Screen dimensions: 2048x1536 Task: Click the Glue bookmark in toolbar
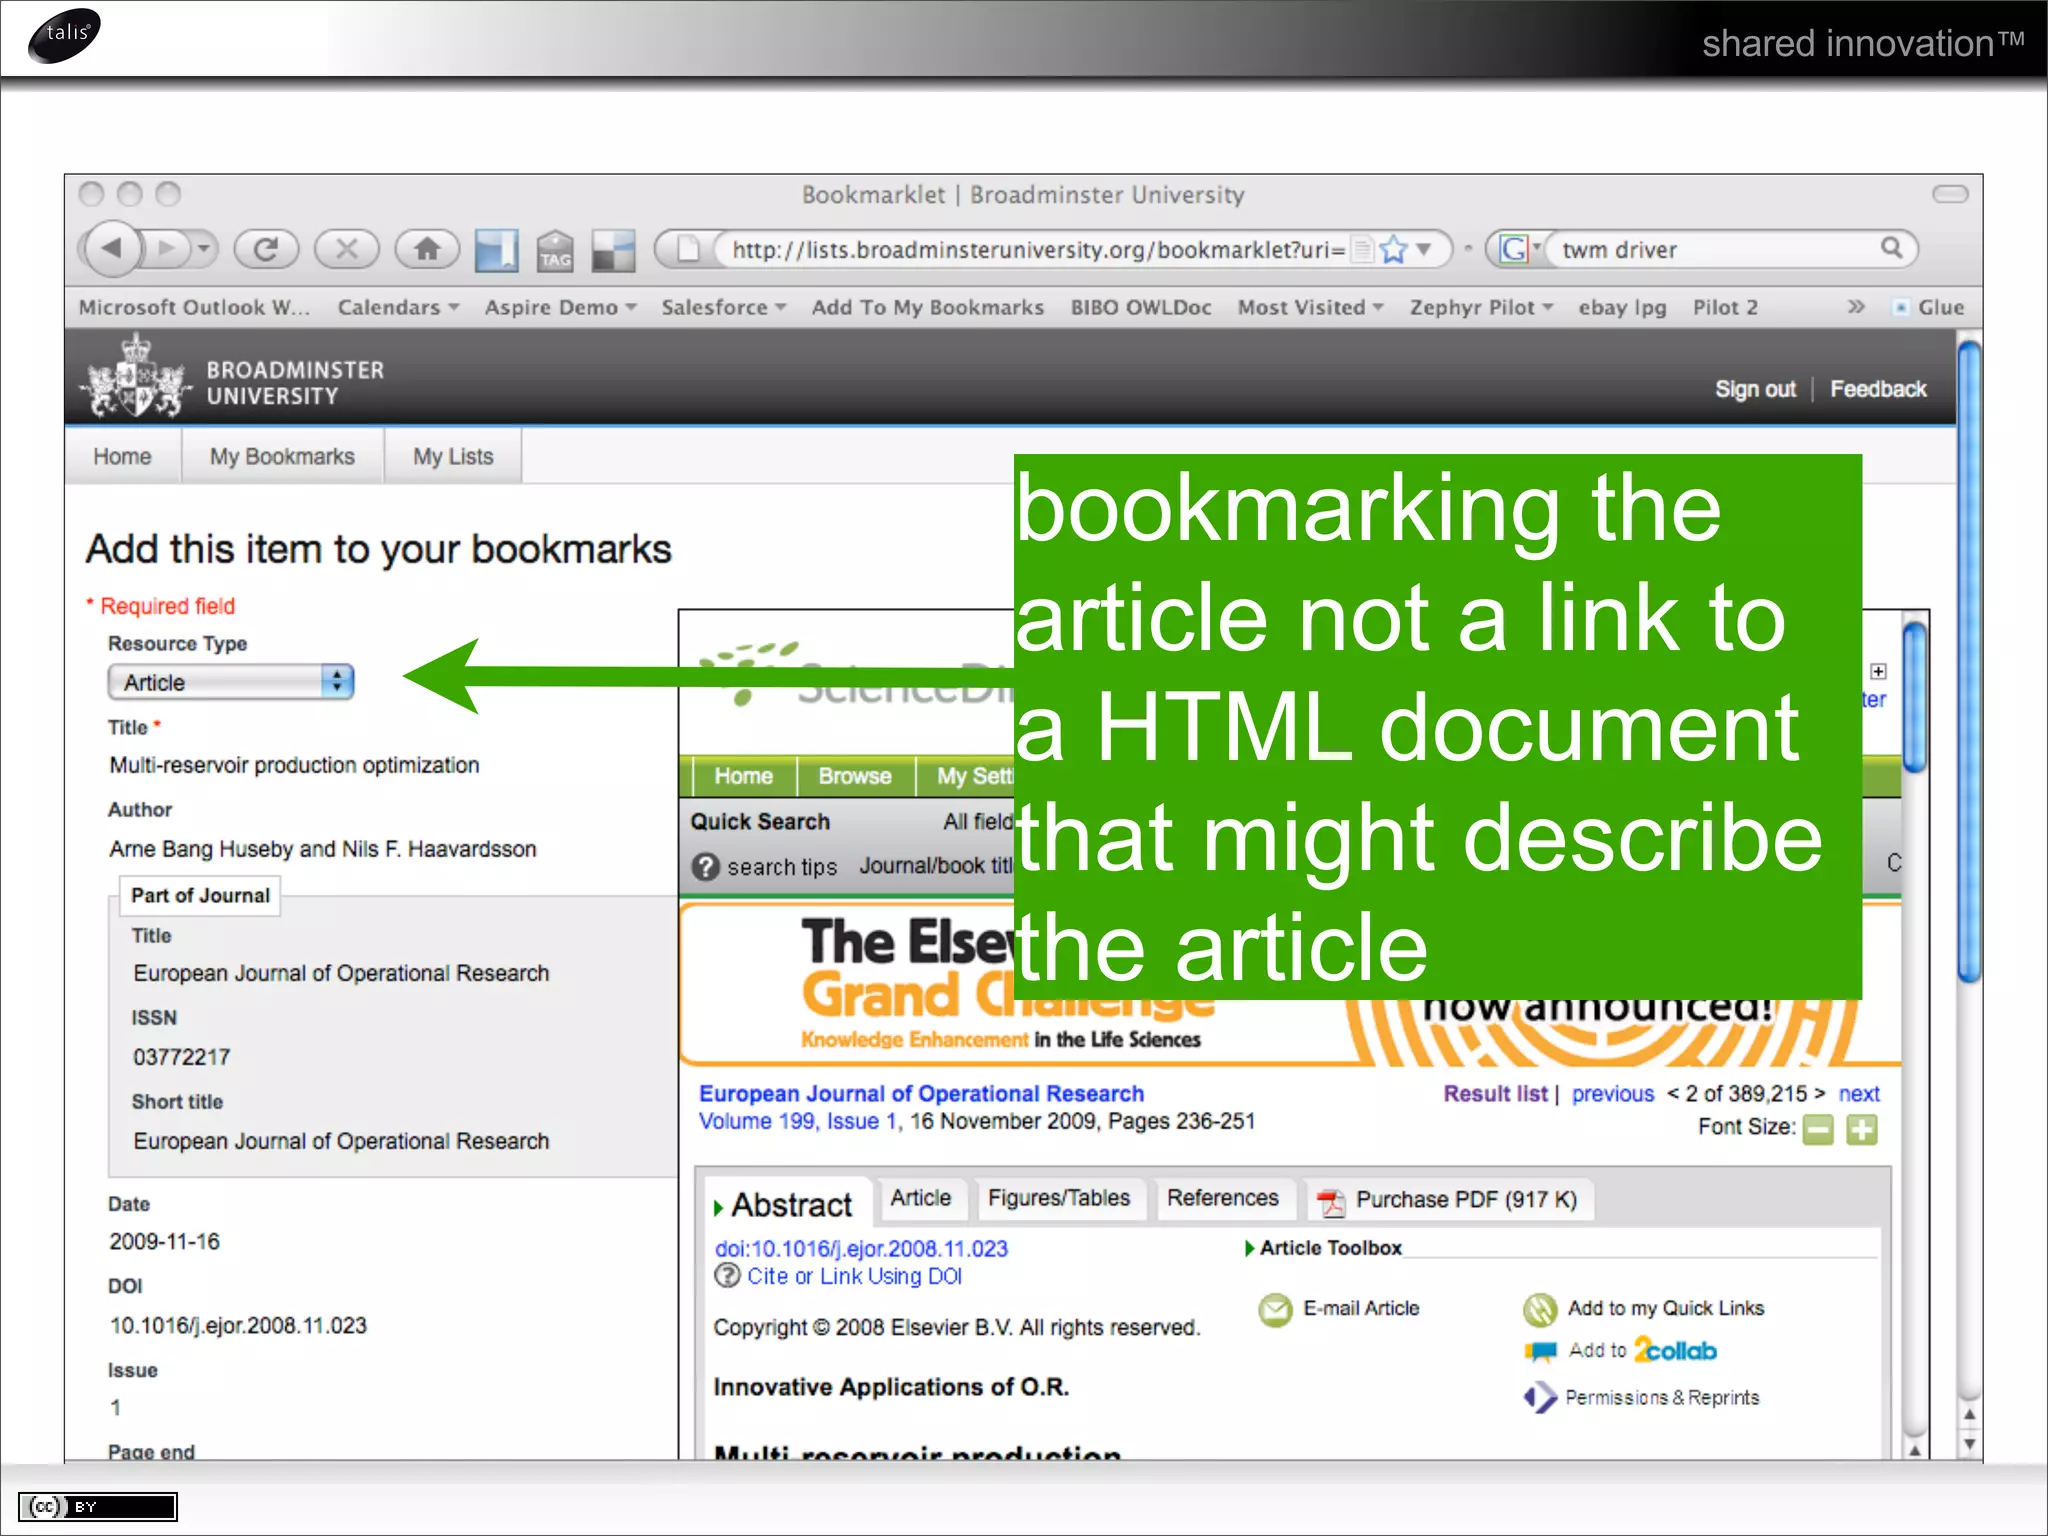click(1930, 307)
